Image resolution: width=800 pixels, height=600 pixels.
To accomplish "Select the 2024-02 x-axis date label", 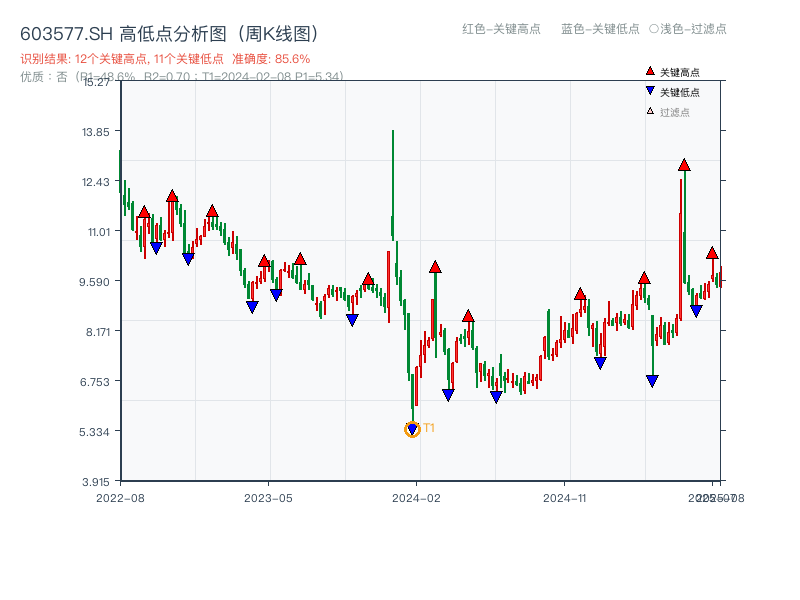I will 417,497.
